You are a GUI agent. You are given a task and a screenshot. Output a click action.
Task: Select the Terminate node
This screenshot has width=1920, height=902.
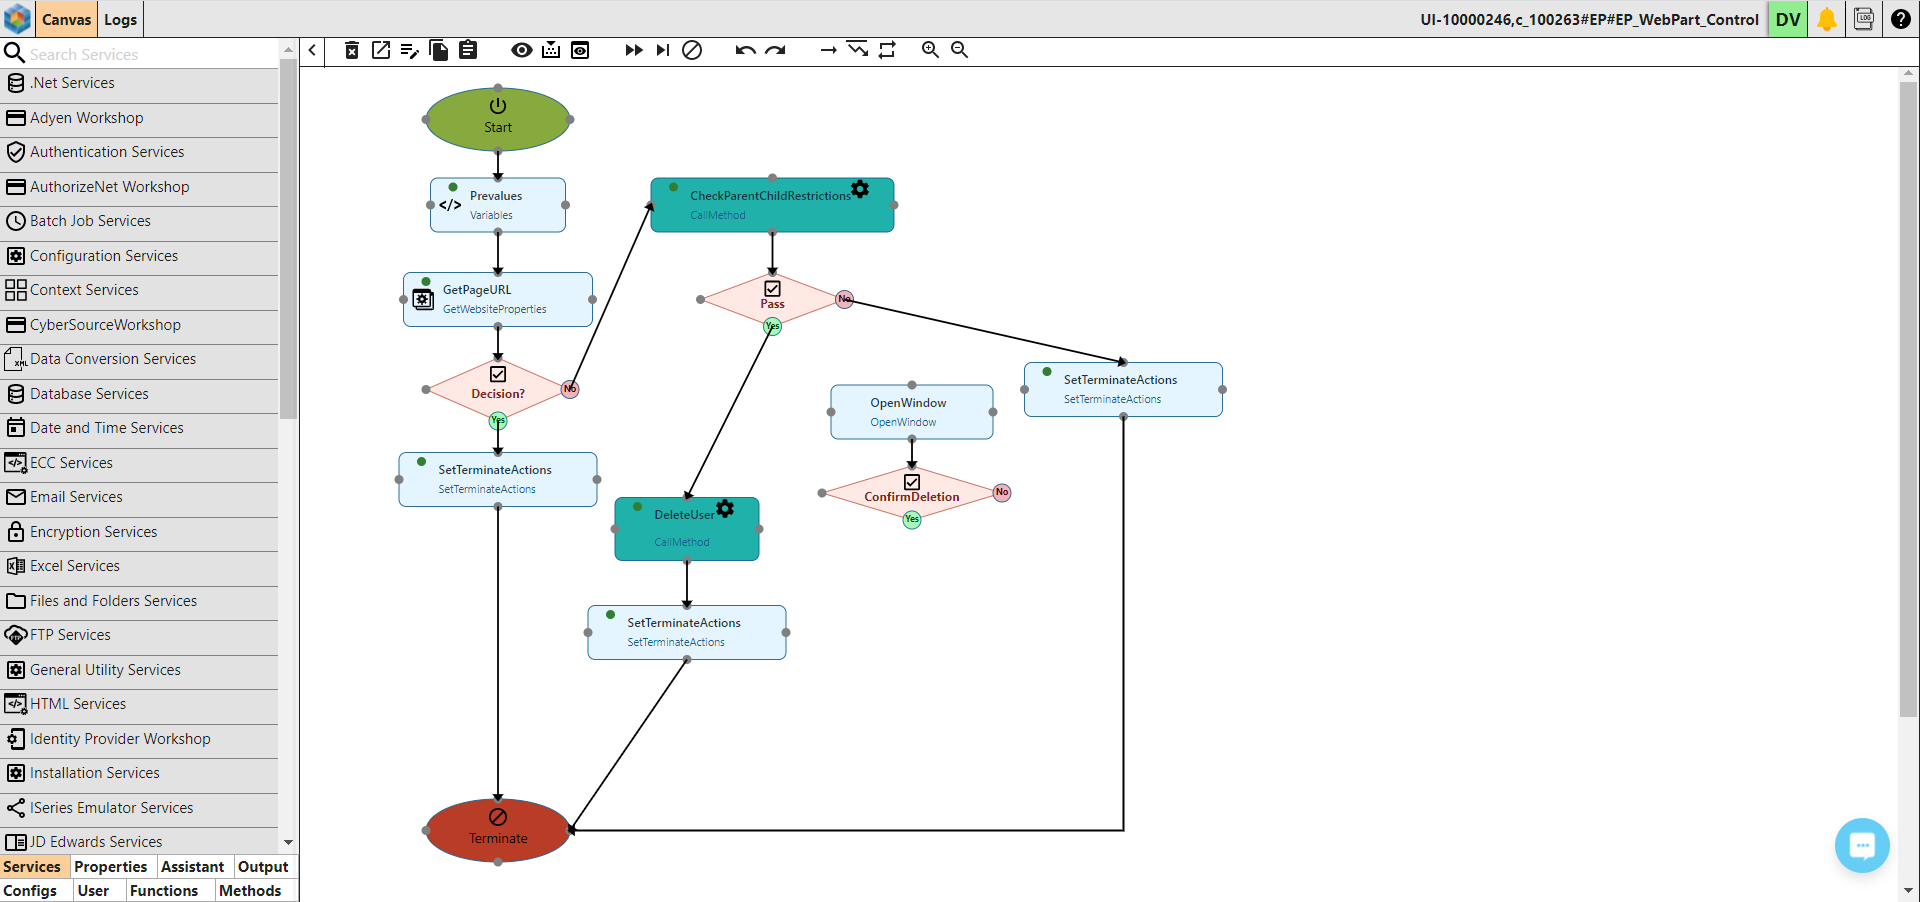pyautogui.click(x=498, y=830)
